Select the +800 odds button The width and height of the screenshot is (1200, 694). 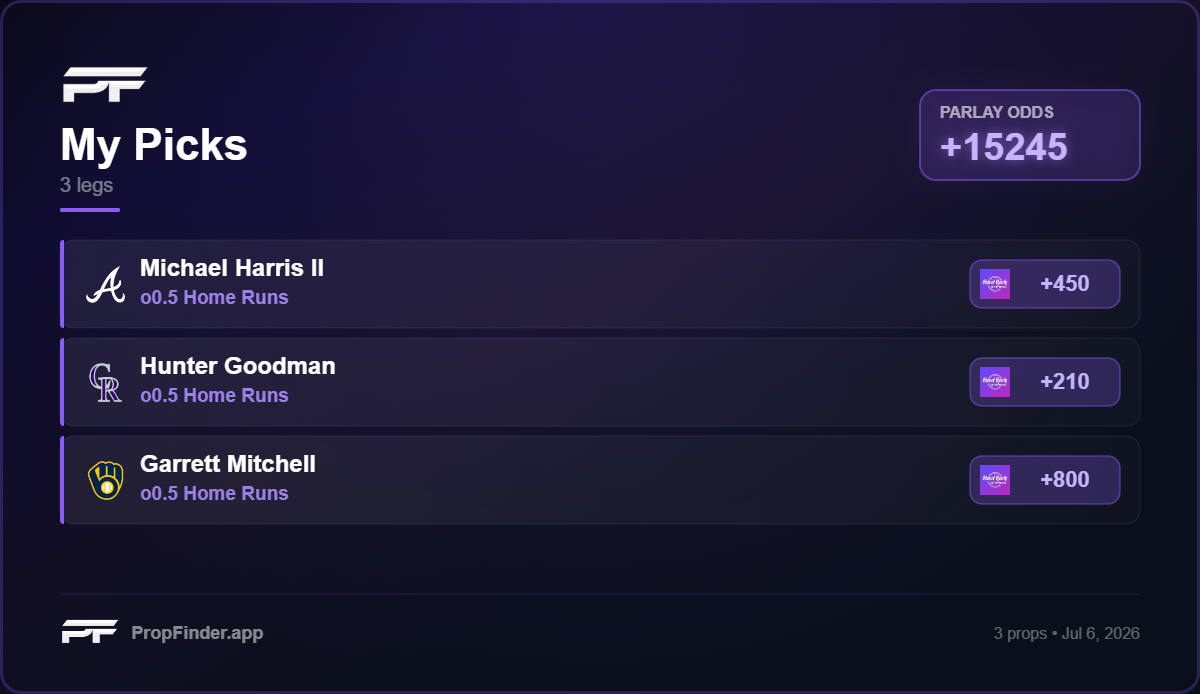[x=1045, y=480]
